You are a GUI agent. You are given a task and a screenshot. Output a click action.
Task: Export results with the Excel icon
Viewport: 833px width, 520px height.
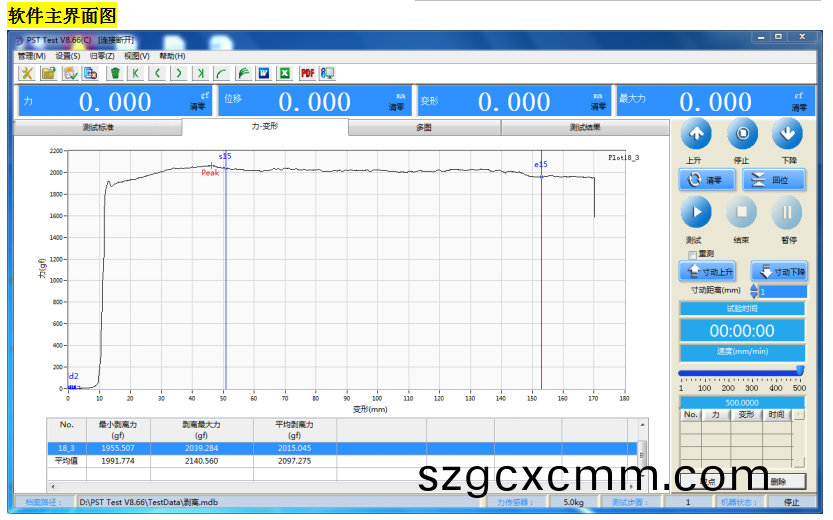pos(284,73)
